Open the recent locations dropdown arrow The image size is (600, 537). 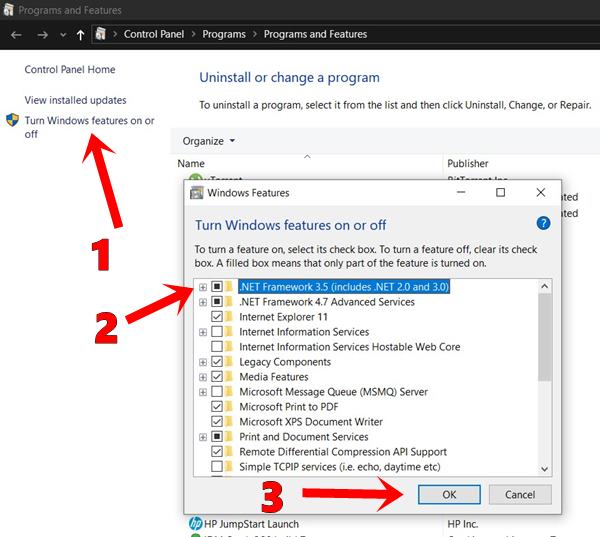point(63,35)
